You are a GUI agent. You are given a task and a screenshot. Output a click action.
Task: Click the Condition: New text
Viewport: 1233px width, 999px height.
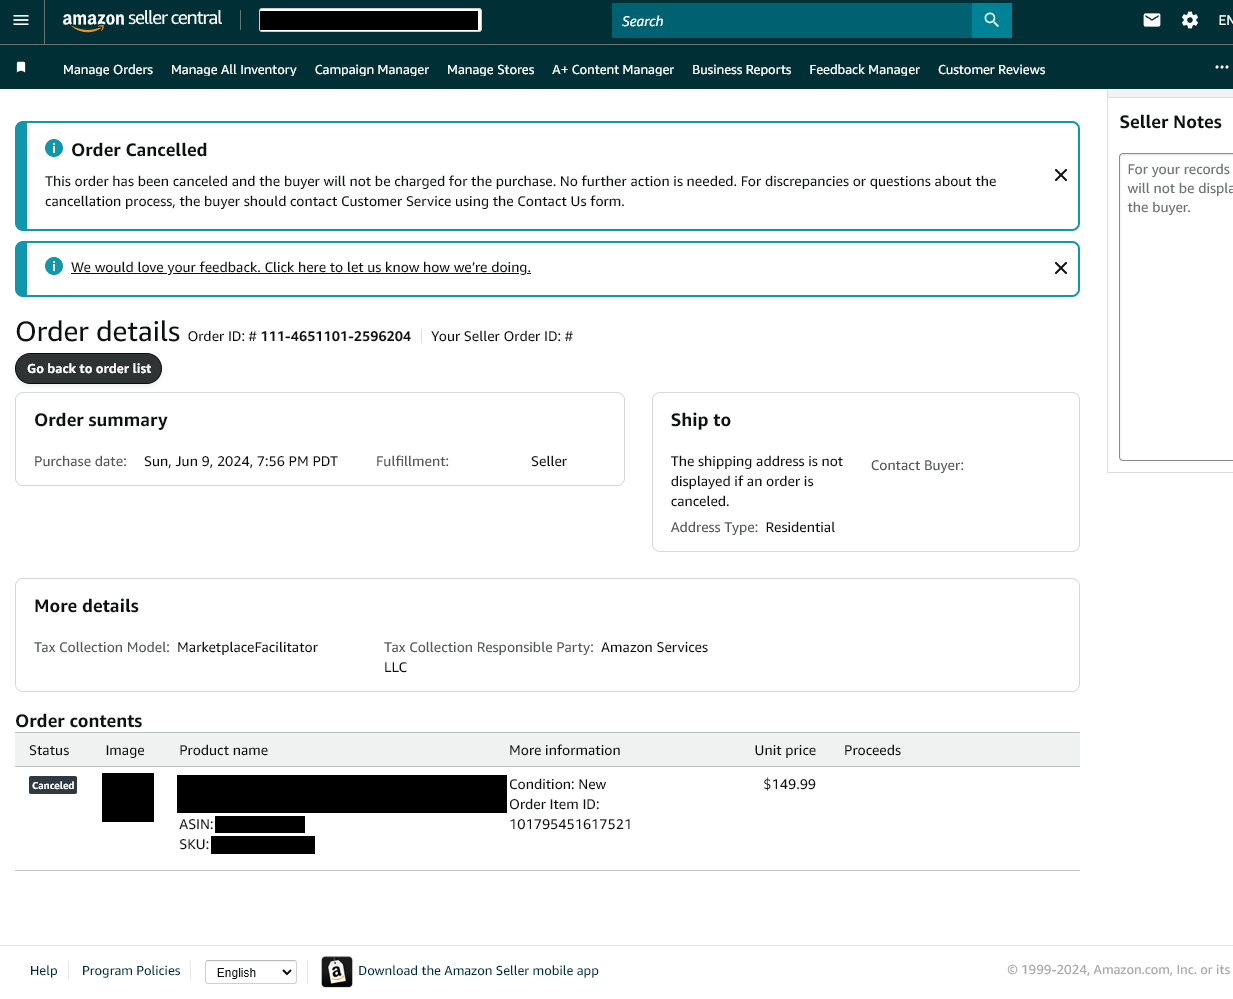click(x=557, y=784)
